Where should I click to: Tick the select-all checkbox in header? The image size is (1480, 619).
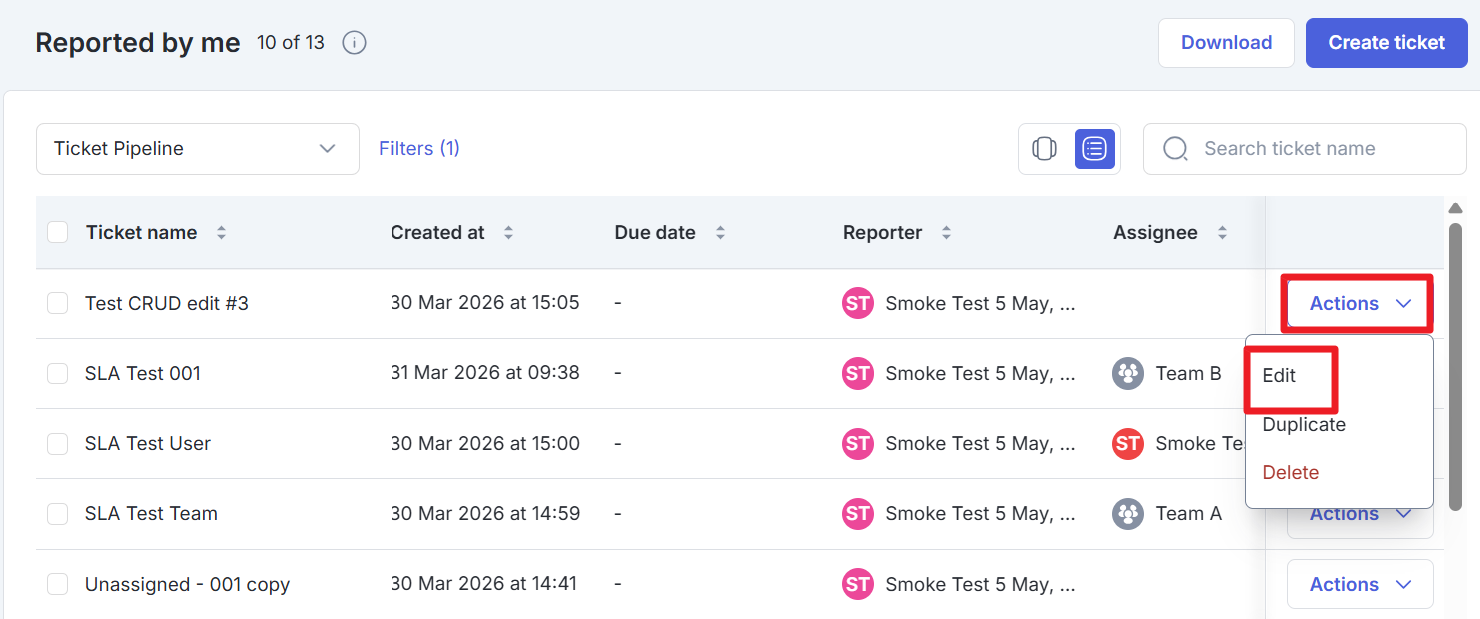58,232
